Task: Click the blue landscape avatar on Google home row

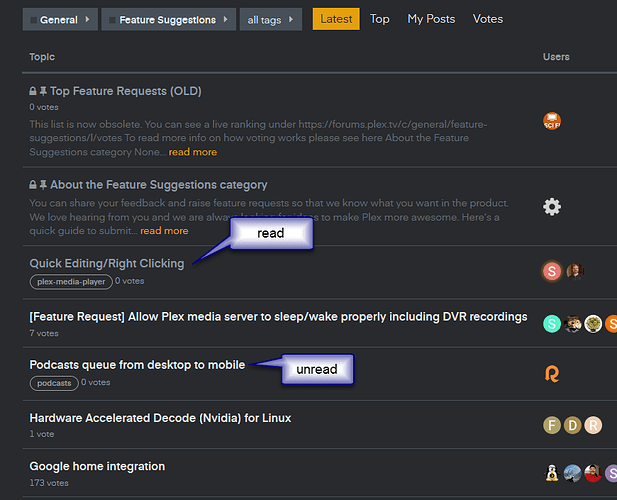Action: coord(573,473)
